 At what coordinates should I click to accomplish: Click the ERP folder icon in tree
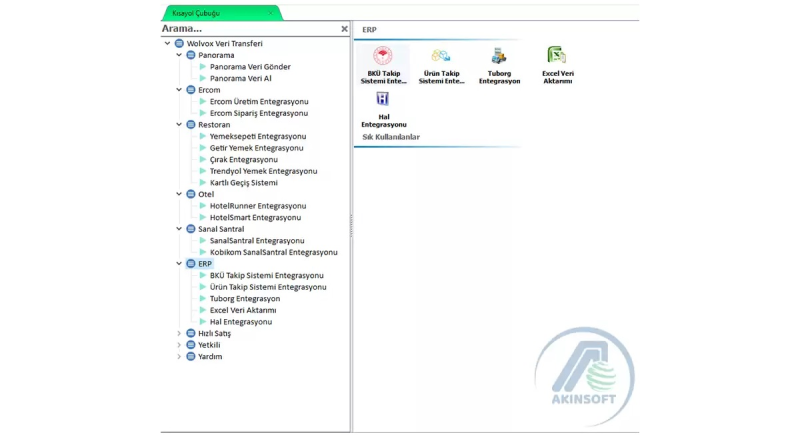click(x=191, y=264)
